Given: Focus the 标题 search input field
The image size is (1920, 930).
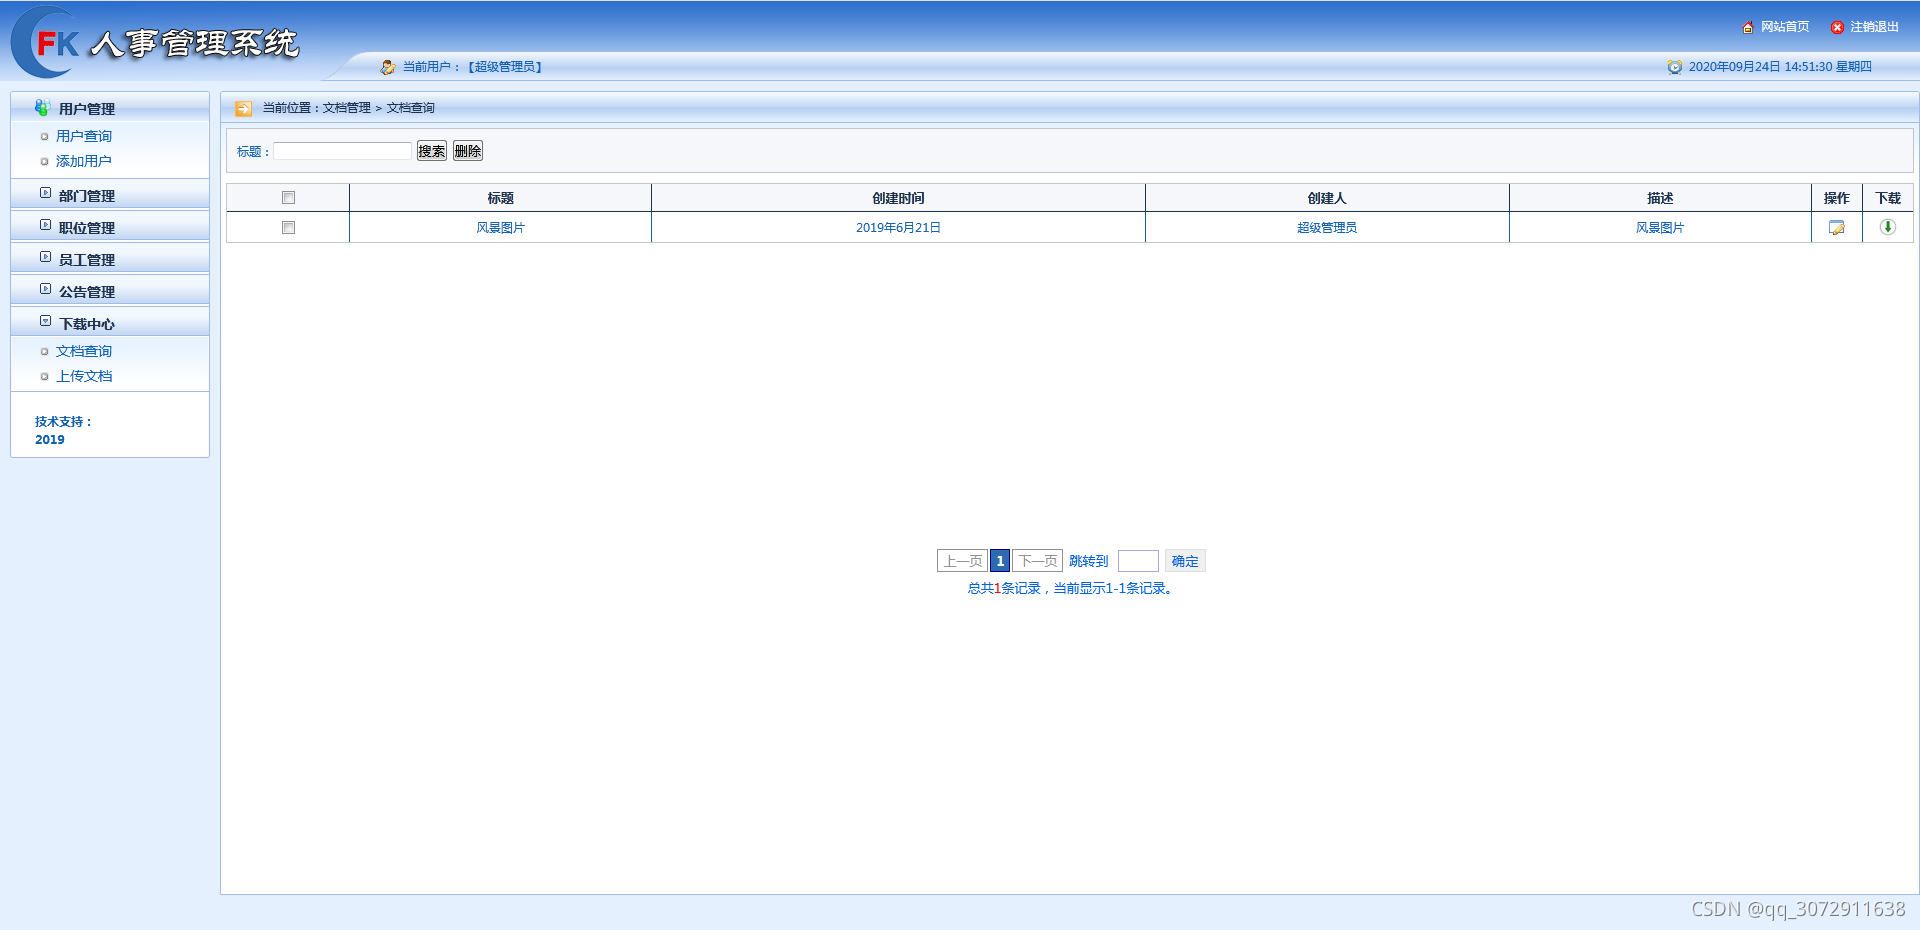Looking at the screenshot, I should pyautogui.click(x=343, y=151).
